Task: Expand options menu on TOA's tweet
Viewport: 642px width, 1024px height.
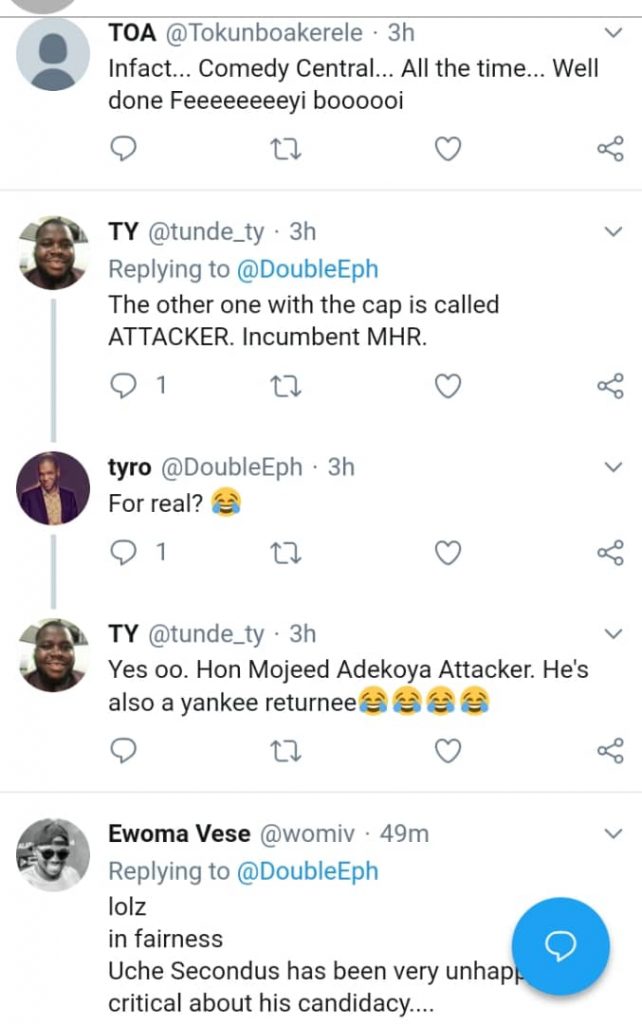Action: point(612,33)
